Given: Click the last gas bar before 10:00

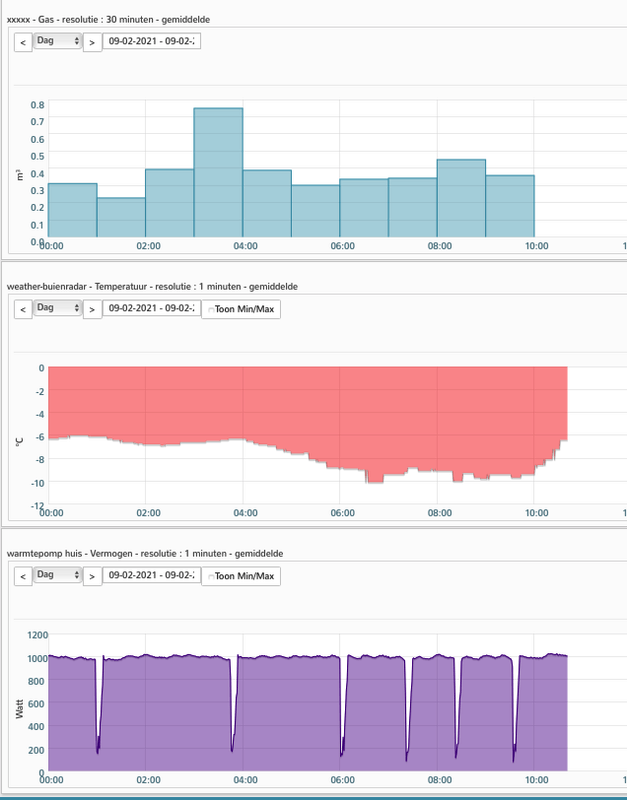Looking at the screenshot, I should 510,206.
